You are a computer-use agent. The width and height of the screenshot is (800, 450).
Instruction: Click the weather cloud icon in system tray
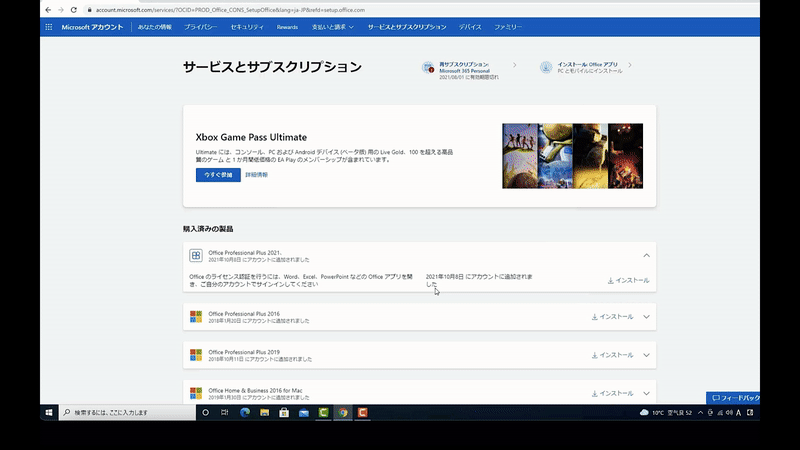click(x=644, y=412)
